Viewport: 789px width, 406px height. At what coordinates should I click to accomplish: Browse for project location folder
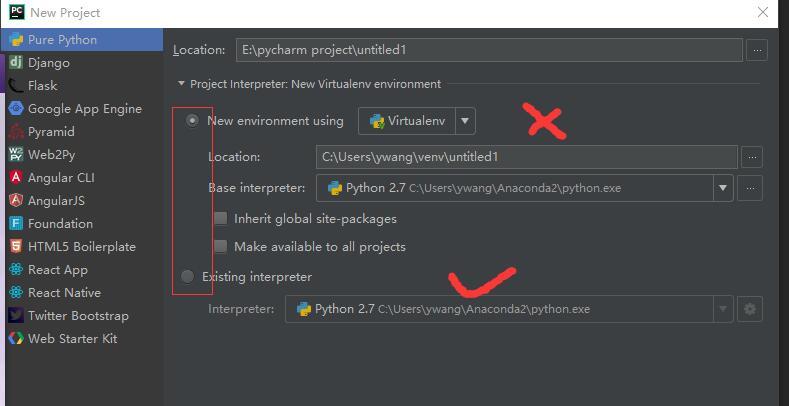[757, 50]
